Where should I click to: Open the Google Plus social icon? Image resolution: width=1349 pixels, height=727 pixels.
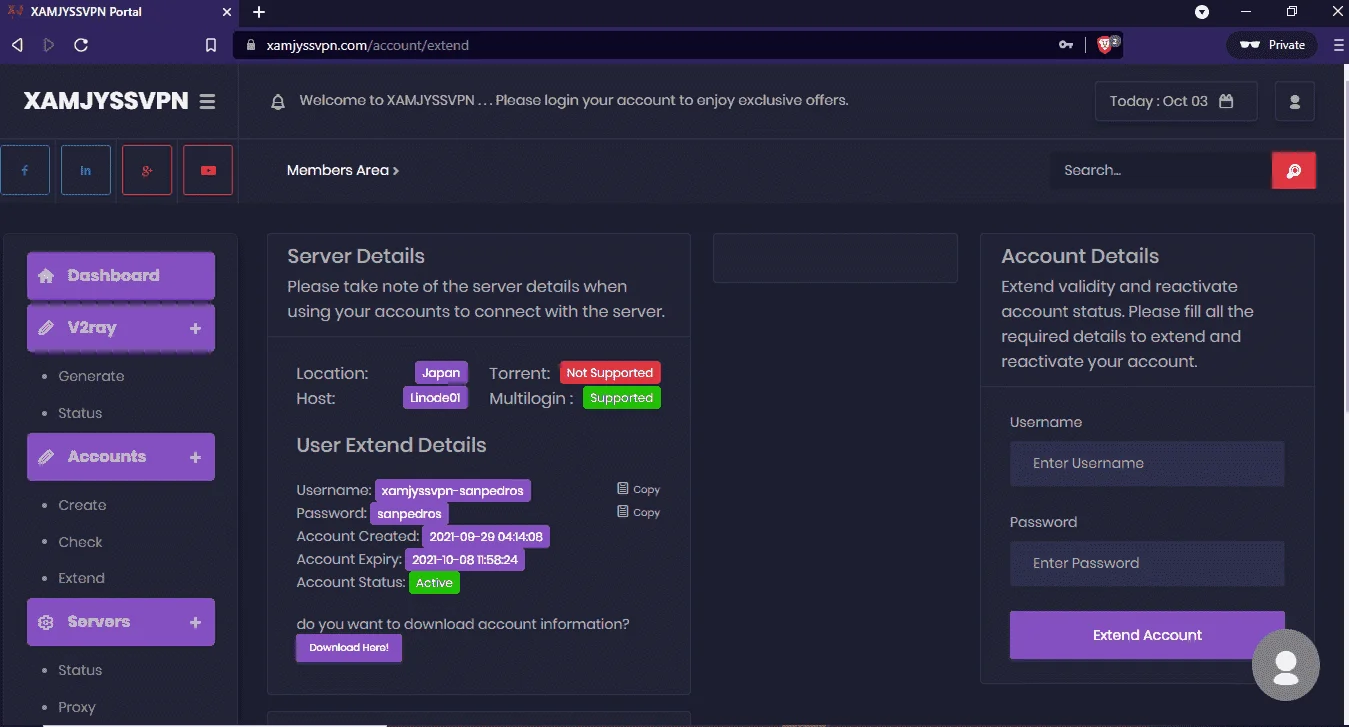tap(147, 170)
